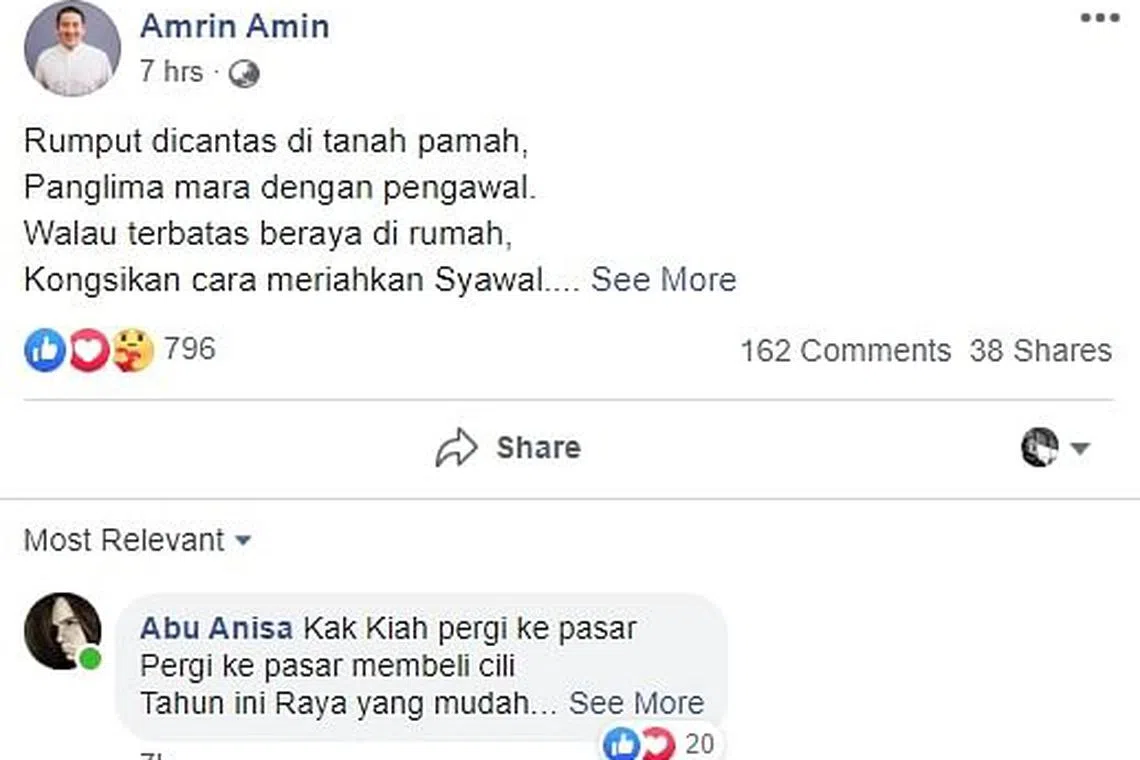The width and height of the screenshot is (1140, 760).
Task: Click the post author's profile picture
Action: tap(72, 48)
